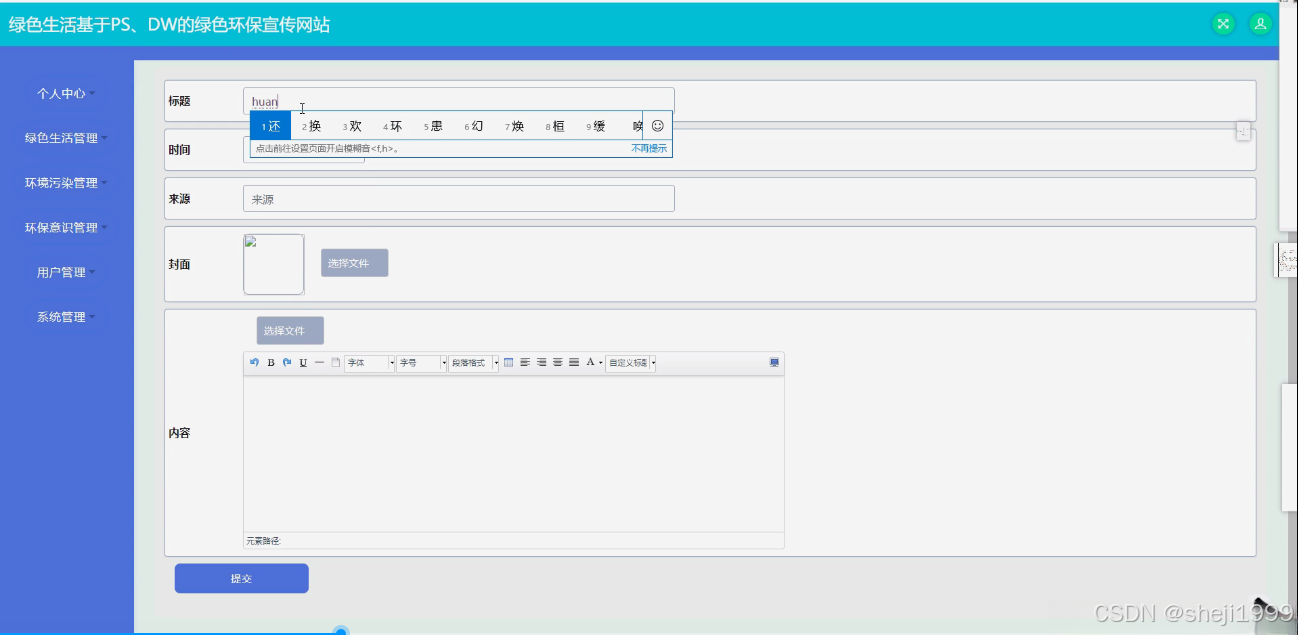Insert a table via editor toolbar
This screenshot has width=1298, height=635.
pos(508,362)
